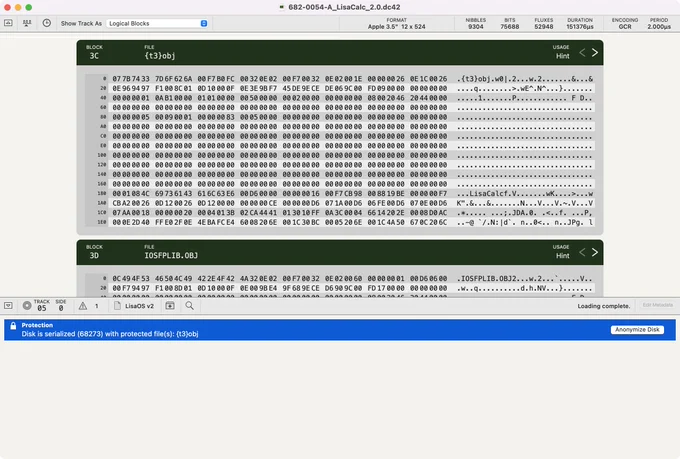Toggle the bottom panel disclosure icon
The width and height of the screenshot is (680, 459).
[8, 305]
